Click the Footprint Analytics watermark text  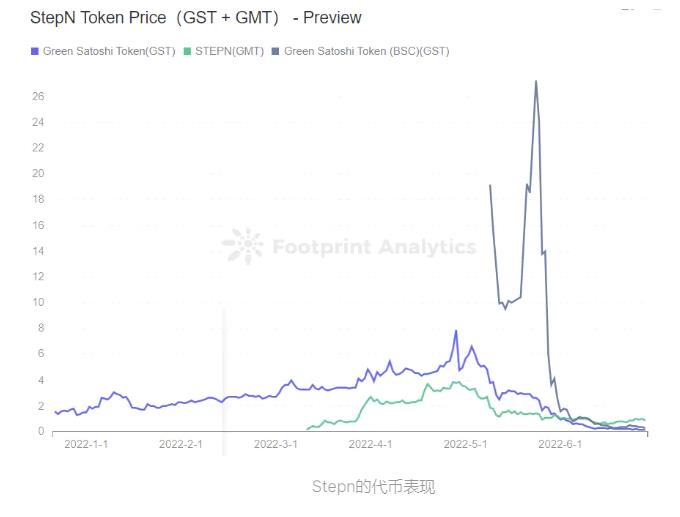point(374,246)
